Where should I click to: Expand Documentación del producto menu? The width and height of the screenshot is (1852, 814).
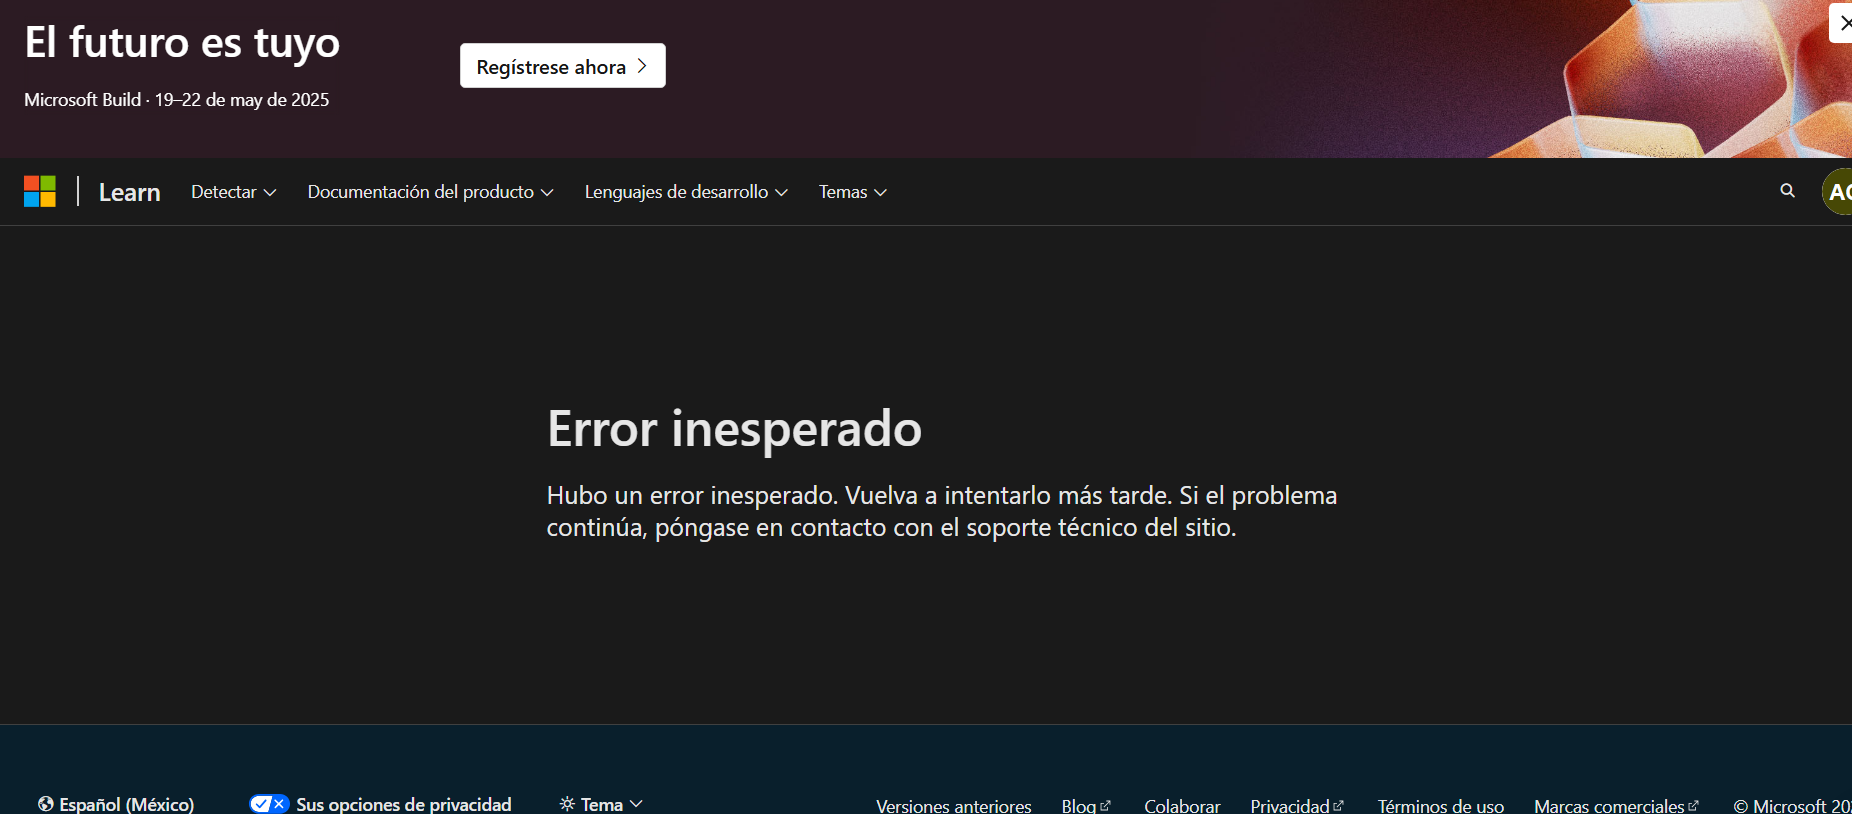tap(430, 192)
